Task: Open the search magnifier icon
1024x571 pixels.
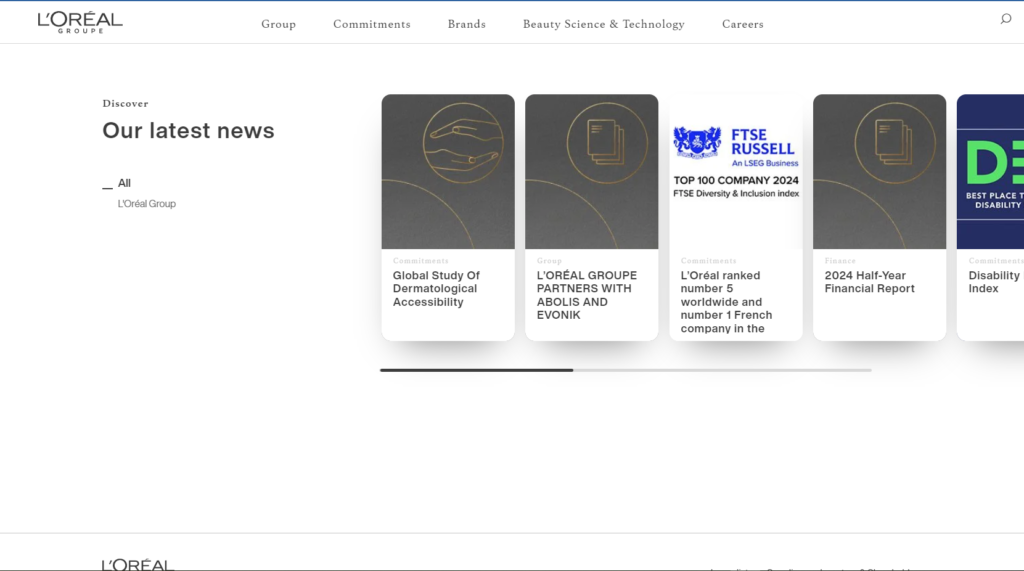Action: (x=1006, y=19)
